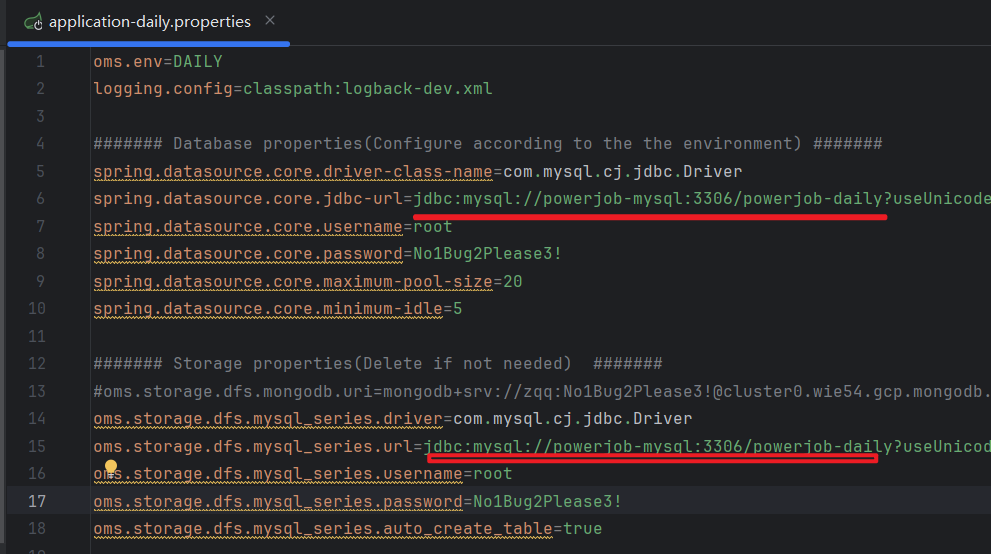991x554 pixels.
Task: Click oms.storage.dfs.mysql_series.auto_create_table key
Action: pos(323,529)
